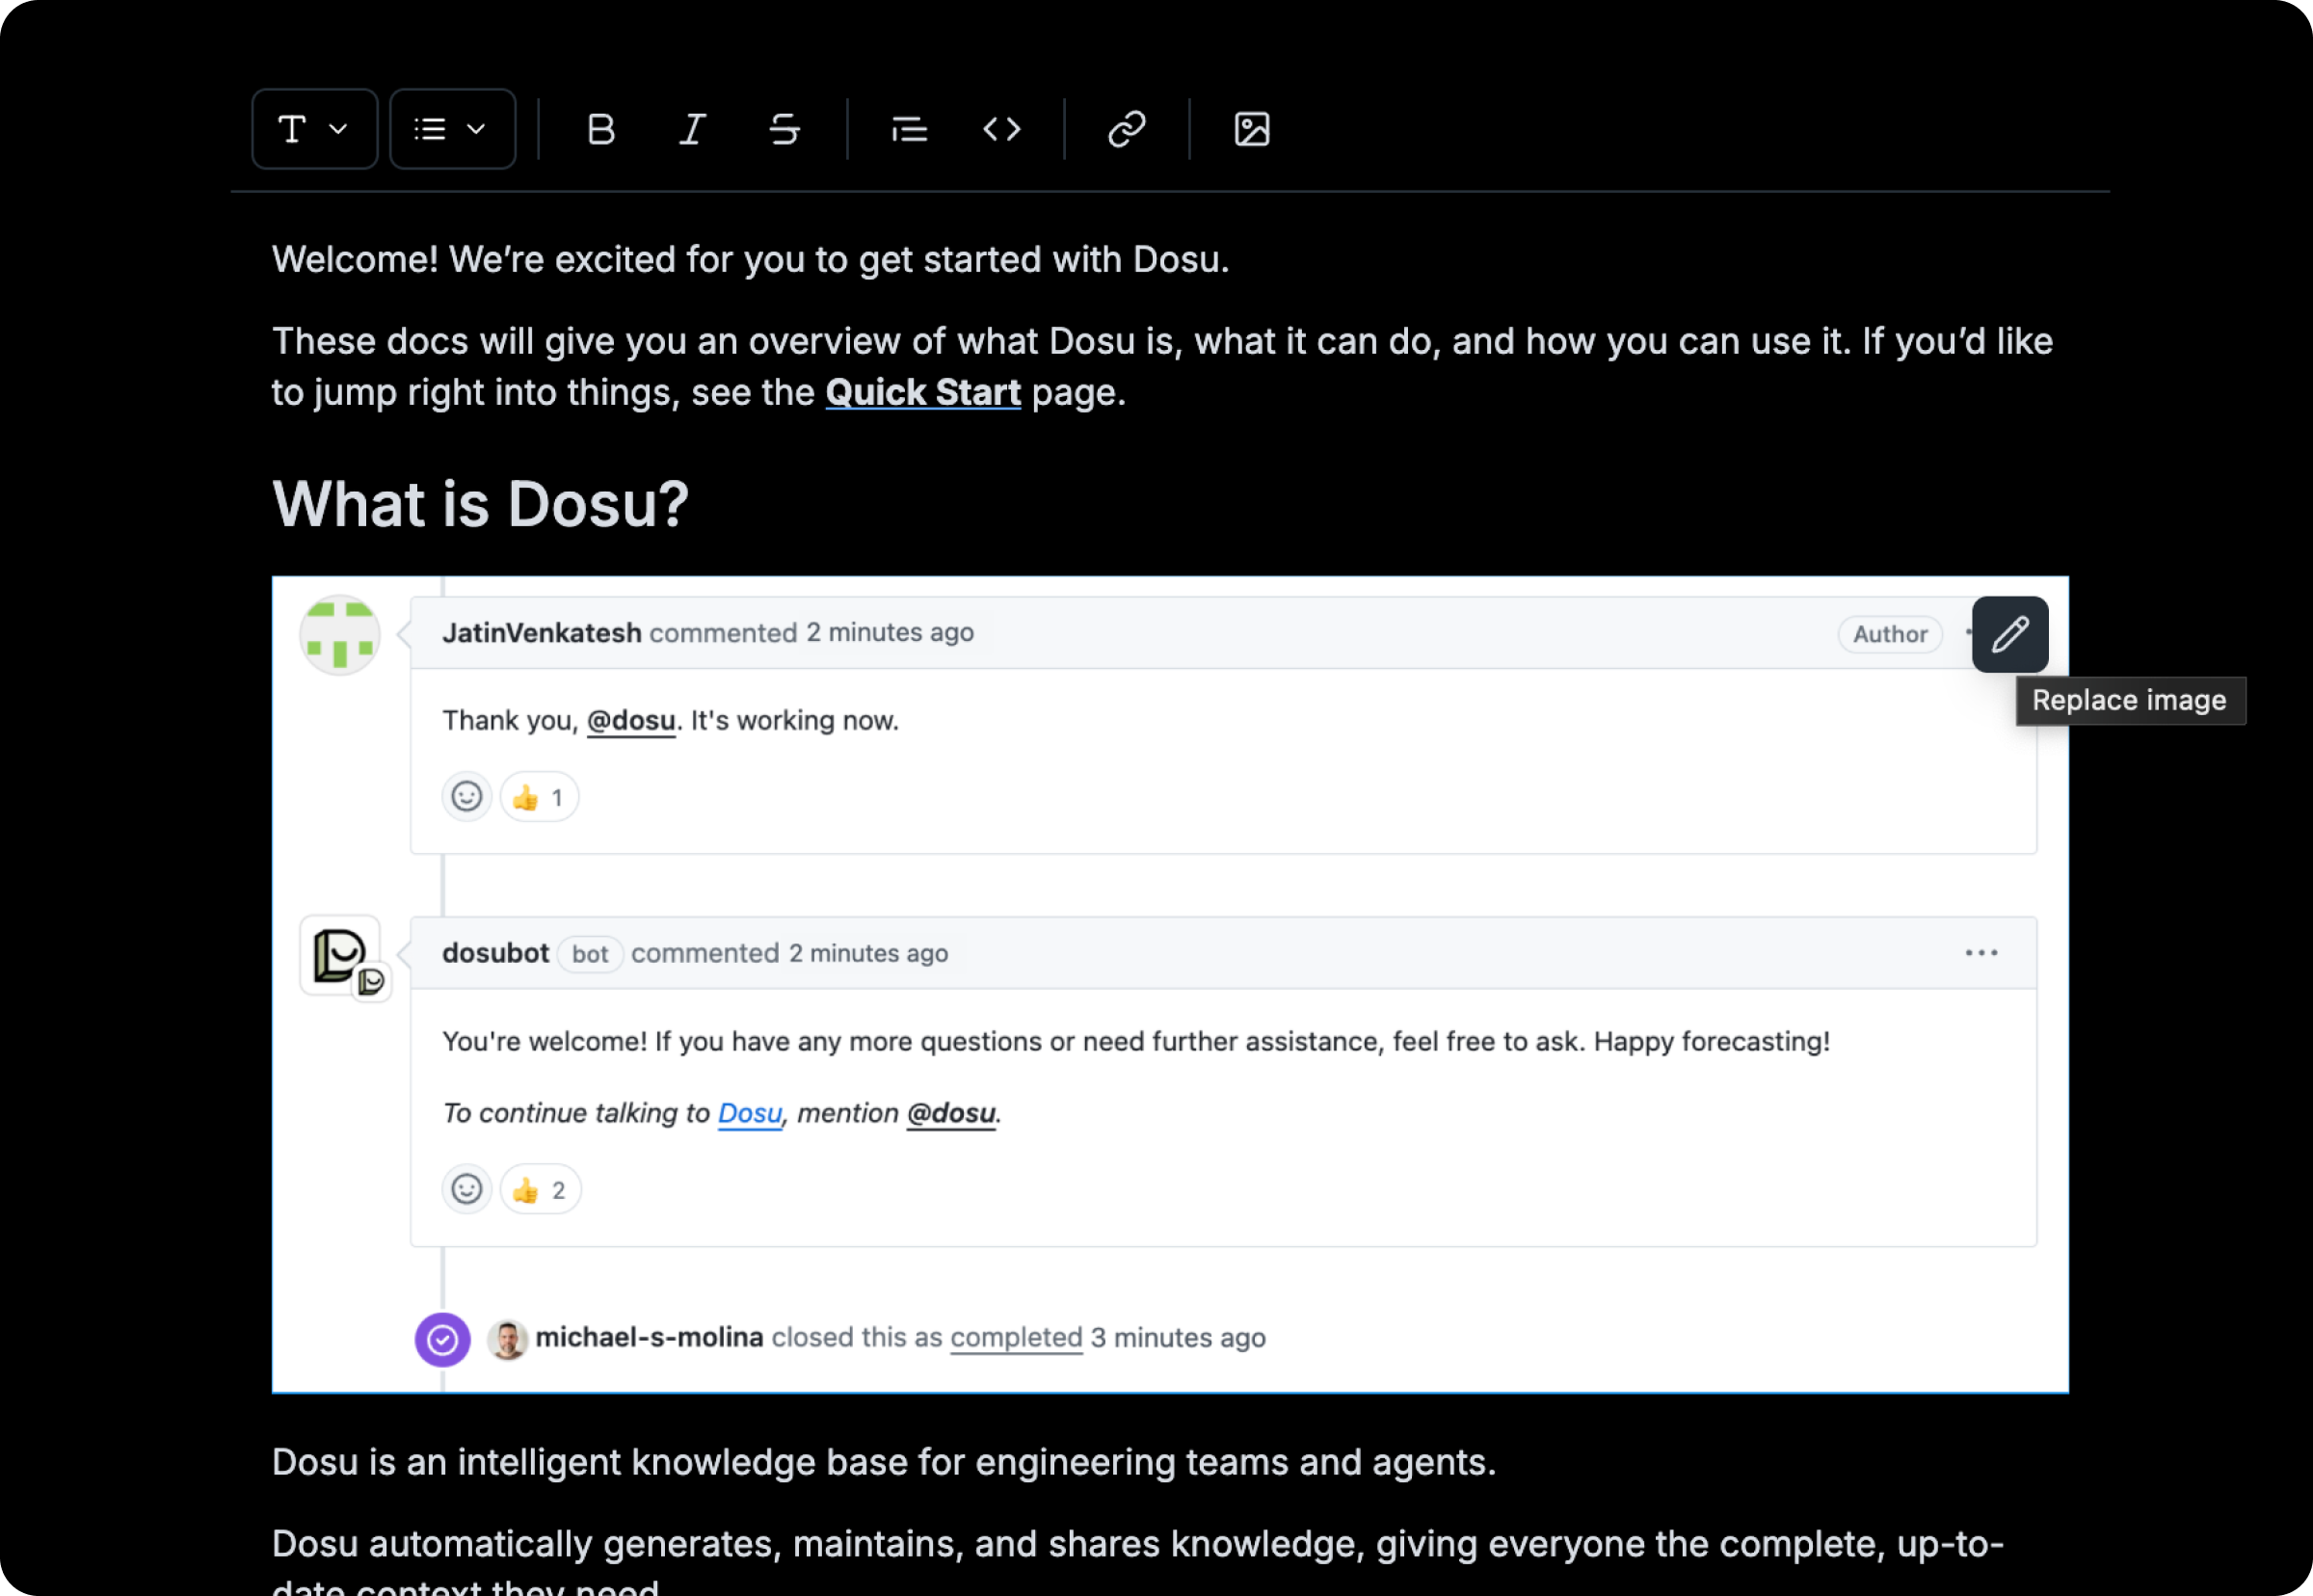Screen dimensions: 2313x1596
Task: Insert a blockquote
Action: 908,128
